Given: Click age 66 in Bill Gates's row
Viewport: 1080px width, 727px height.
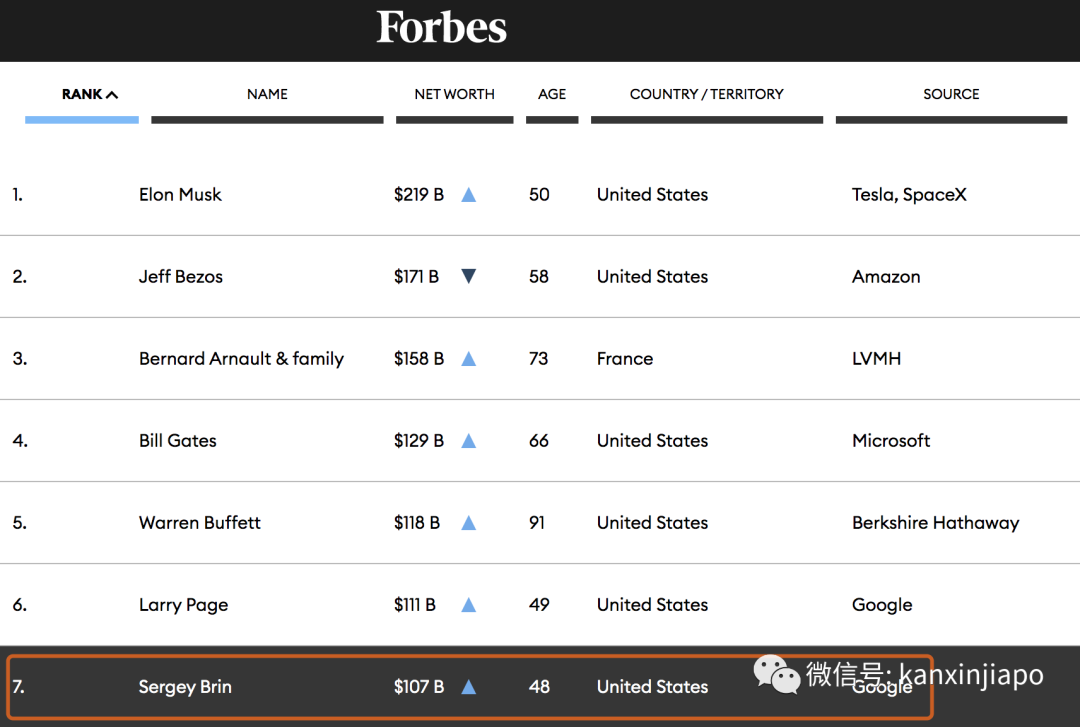Looking at the screenshot, I should point(539,440).
